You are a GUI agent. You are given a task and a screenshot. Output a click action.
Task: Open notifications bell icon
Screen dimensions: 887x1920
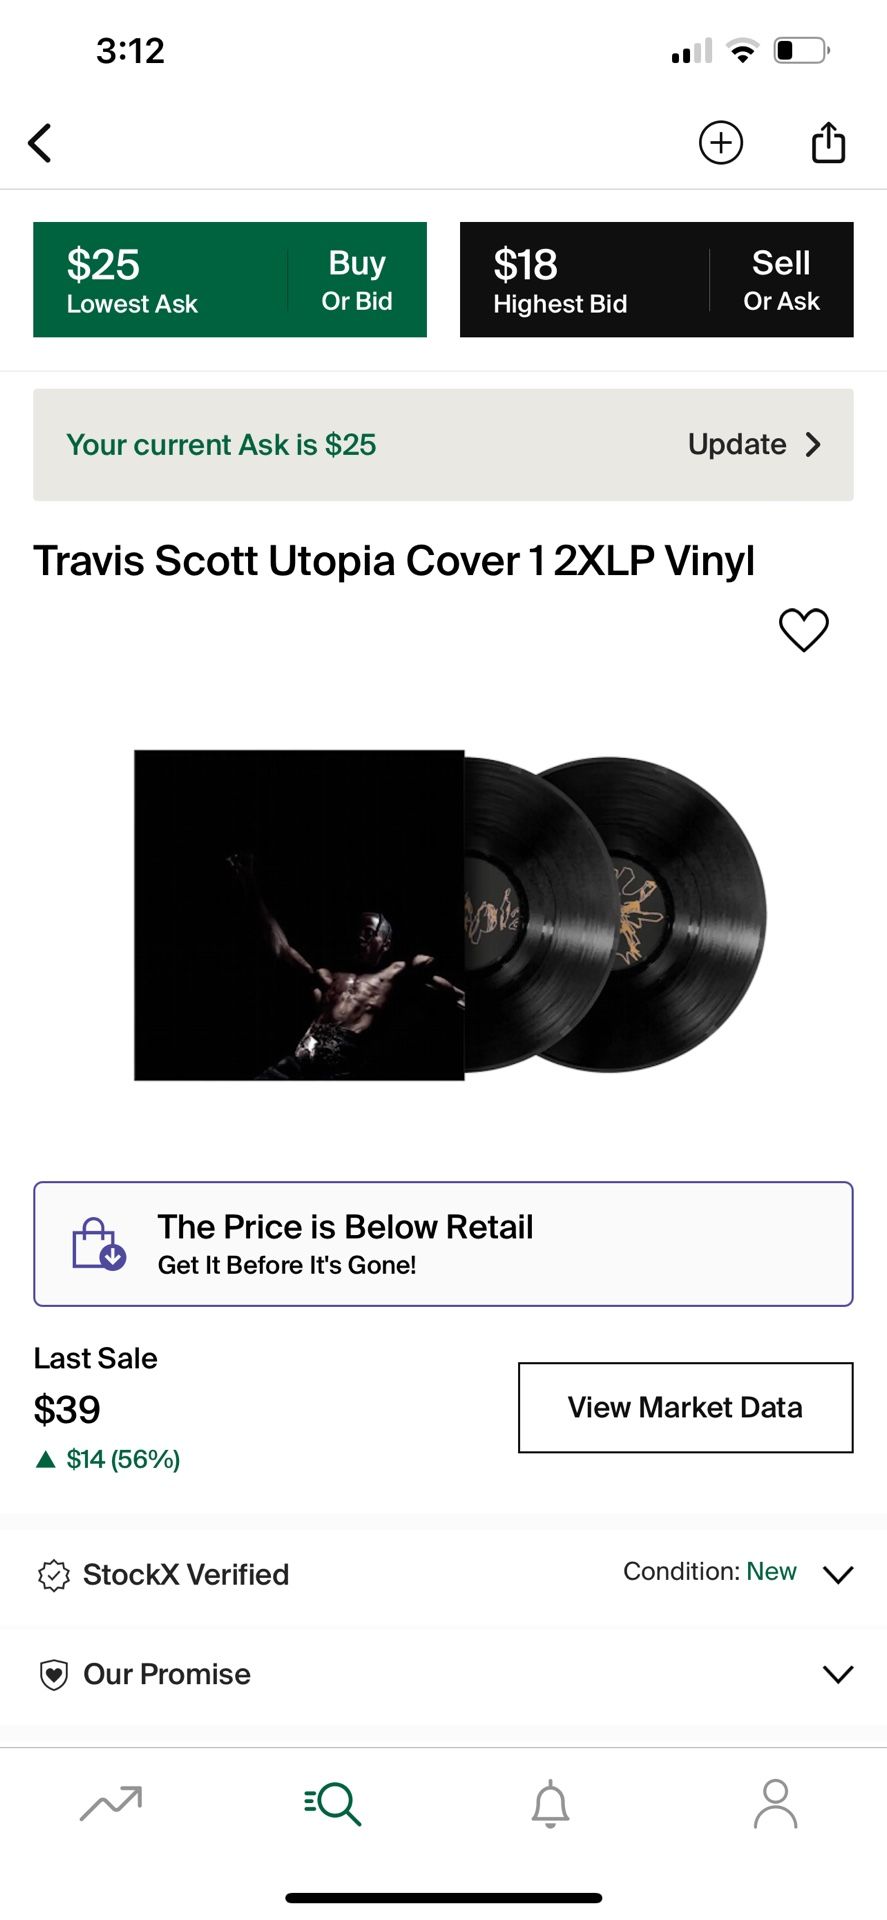point(550,1803)
